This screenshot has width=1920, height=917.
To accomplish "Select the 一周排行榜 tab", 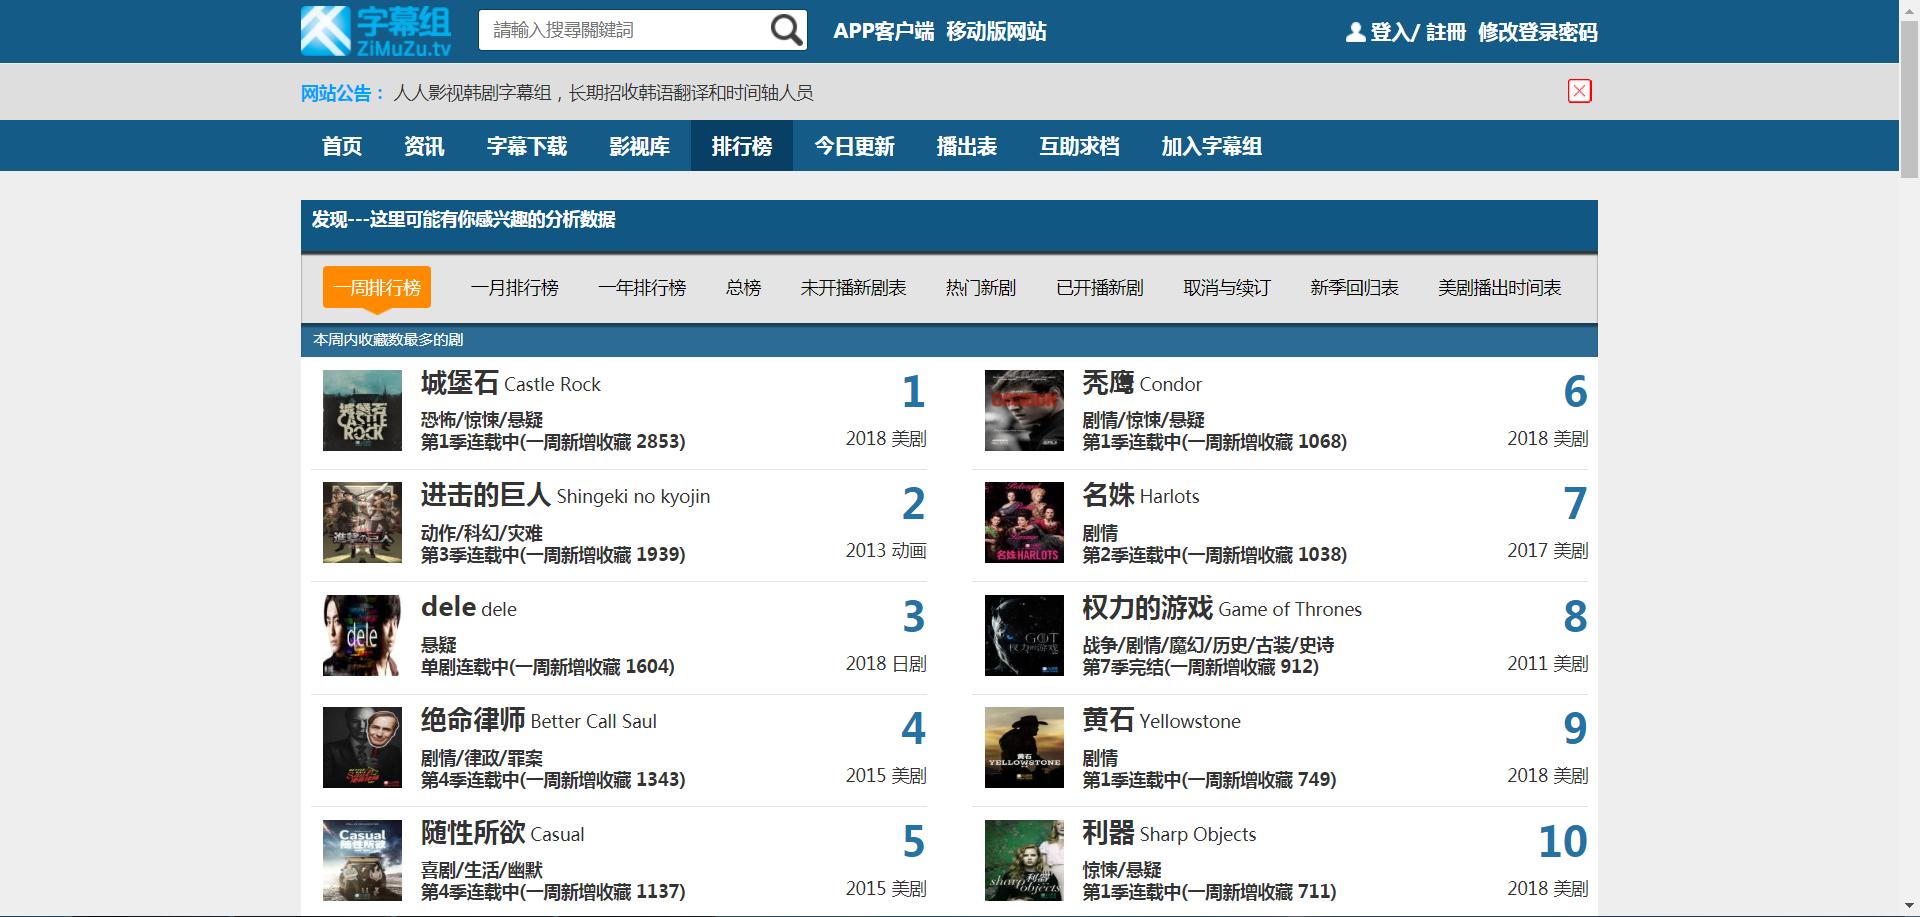I will coord(377,288).
